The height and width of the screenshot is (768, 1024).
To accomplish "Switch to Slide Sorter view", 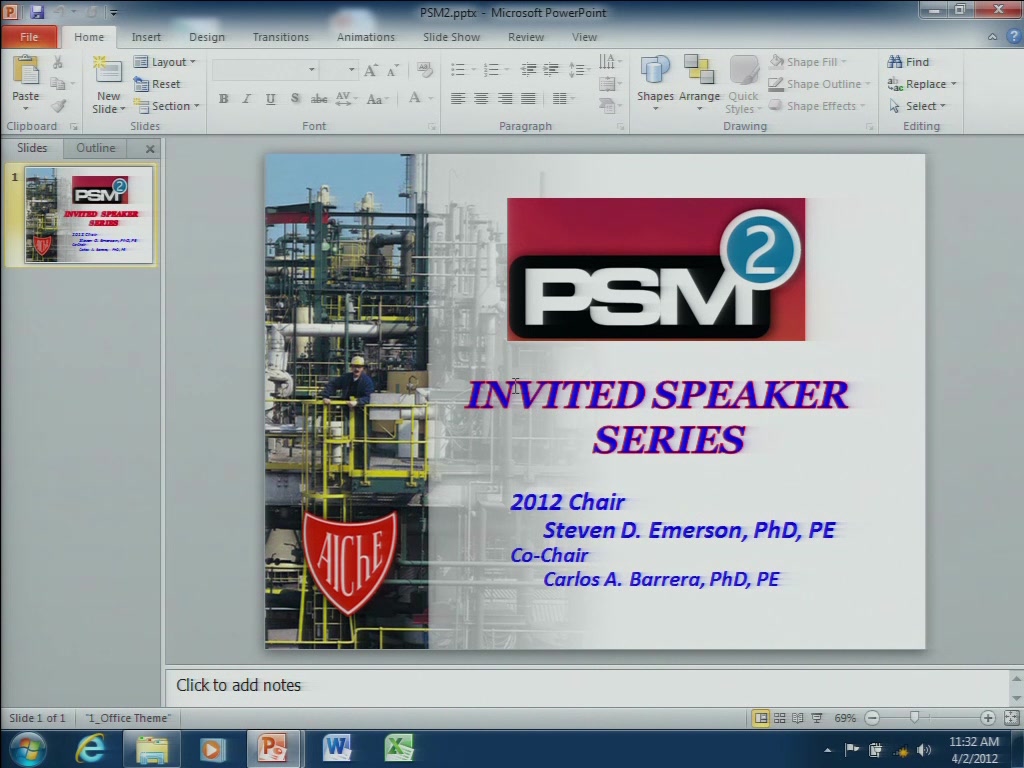I will point(780,718).
